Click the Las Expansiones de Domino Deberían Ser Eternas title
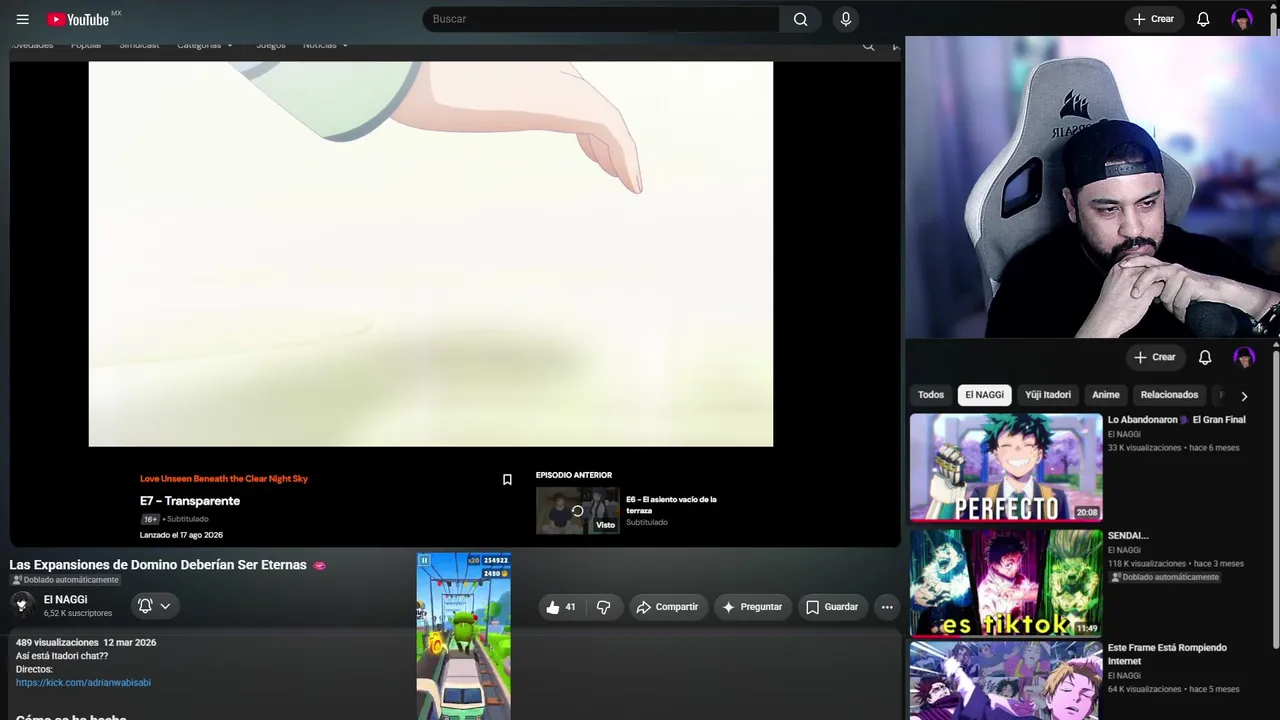Viewport: 1280px width, 720px height. pyautogui.click(x=158, y=565)
